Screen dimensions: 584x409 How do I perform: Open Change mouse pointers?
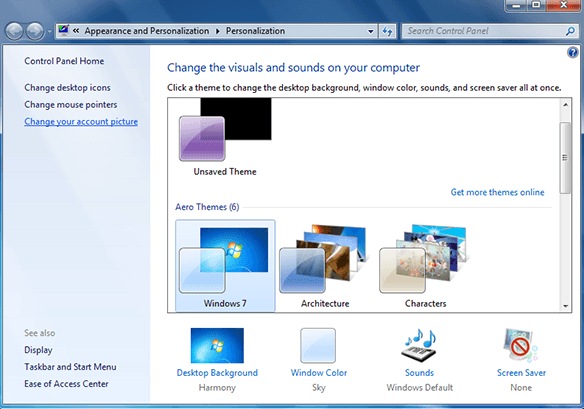(71, 105)
